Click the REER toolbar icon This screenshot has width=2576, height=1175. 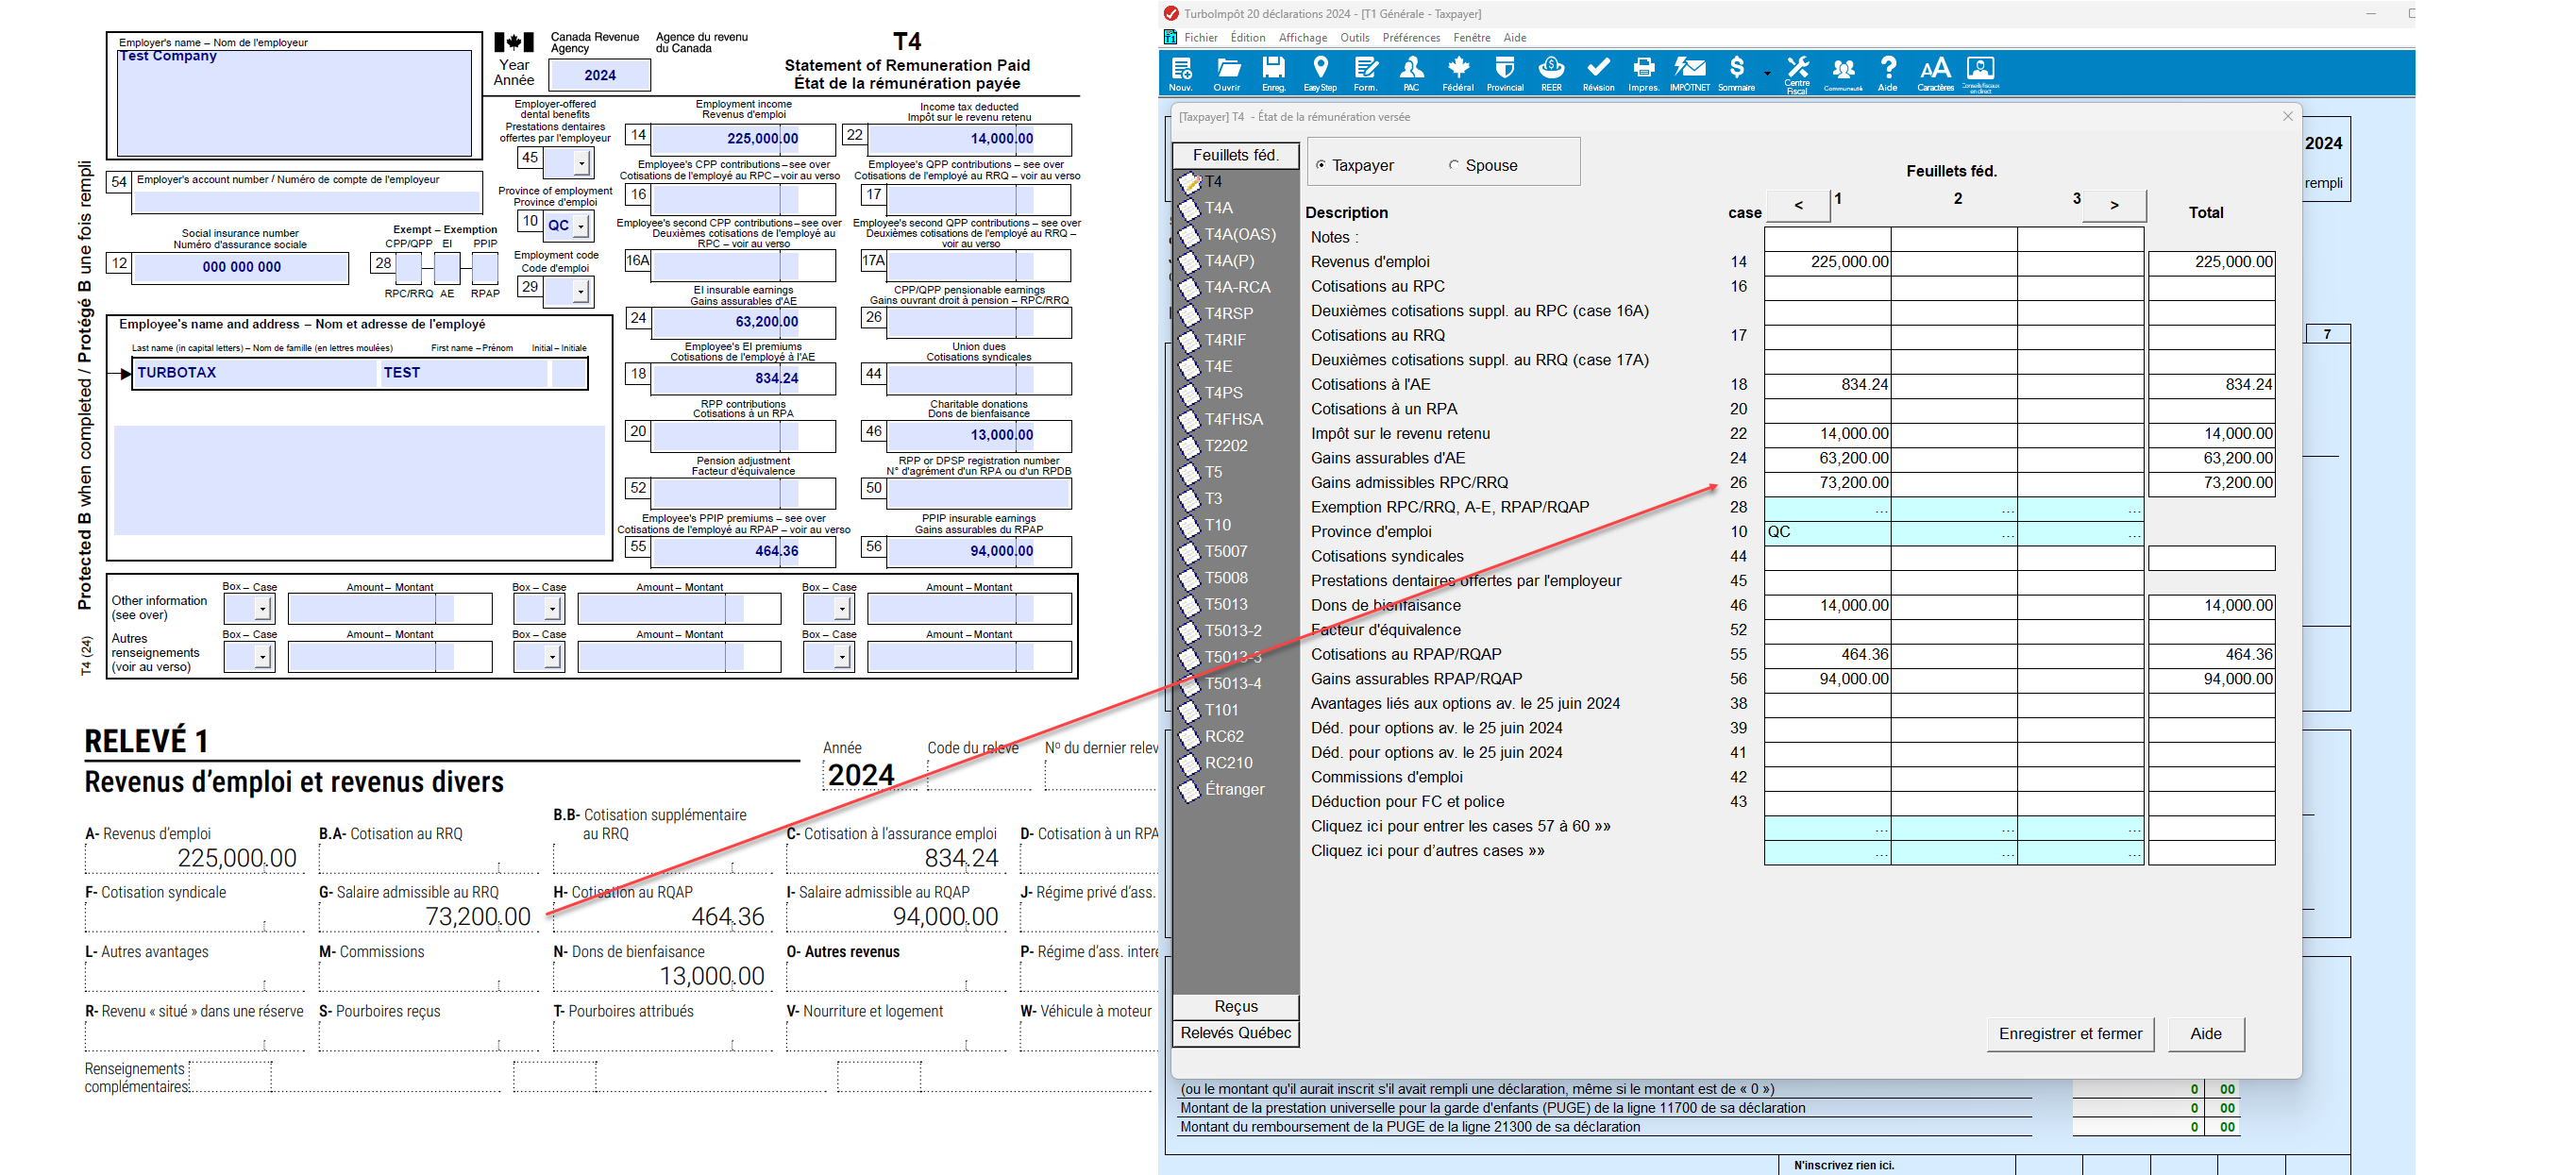[x=1551, y=72]
